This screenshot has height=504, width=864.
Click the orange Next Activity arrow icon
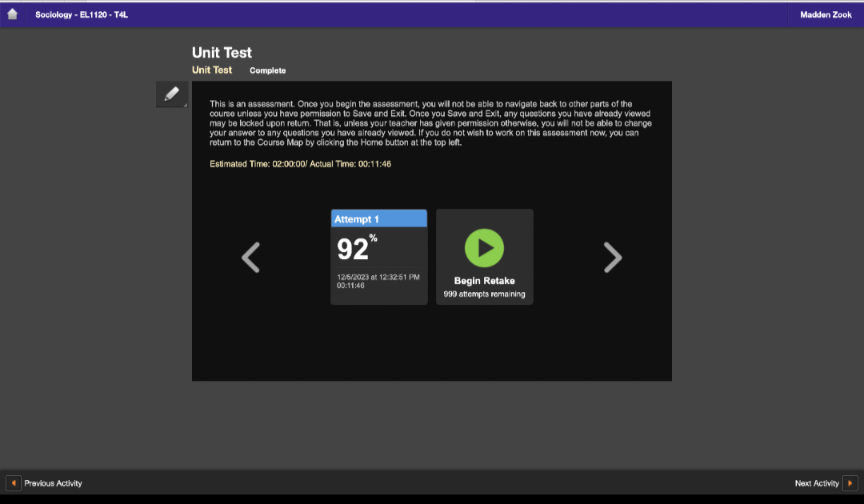(849, 483)
